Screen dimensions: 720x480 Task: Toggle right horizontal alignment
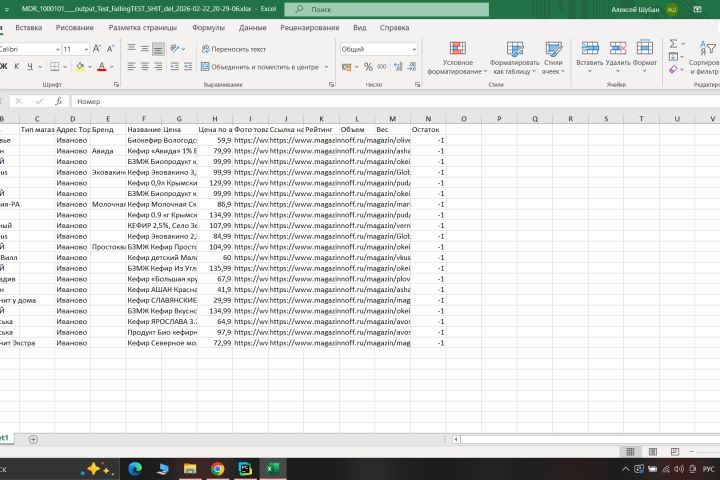tap(158, 67)
